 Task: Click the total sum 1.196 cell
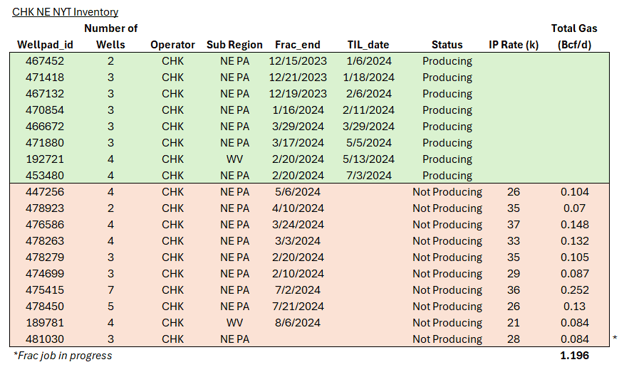[574, 355]
